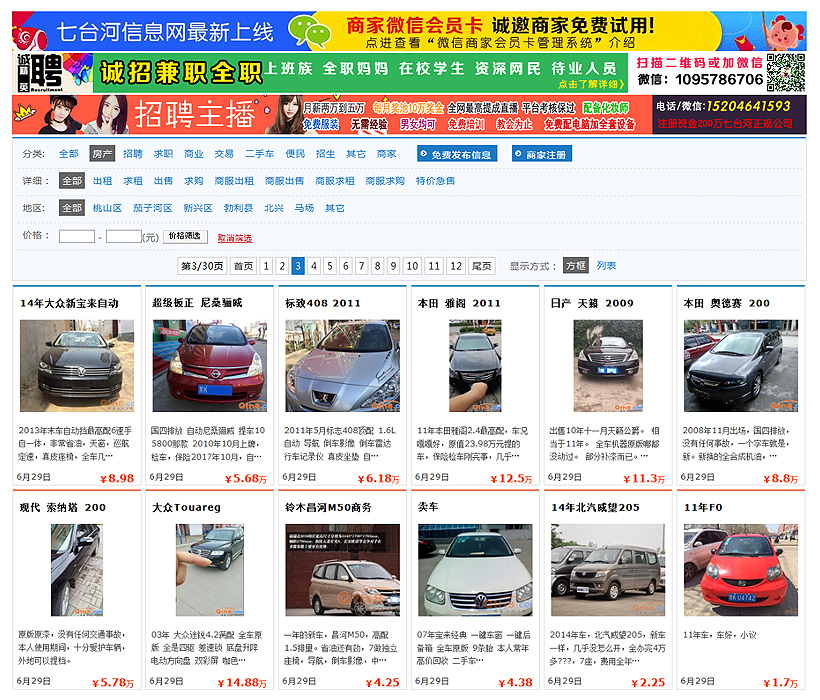Viewport: 820px width, 700px height.
Task: Select the 方框 grid display mode
Action: pyautogui.click(x=575, y=266)
